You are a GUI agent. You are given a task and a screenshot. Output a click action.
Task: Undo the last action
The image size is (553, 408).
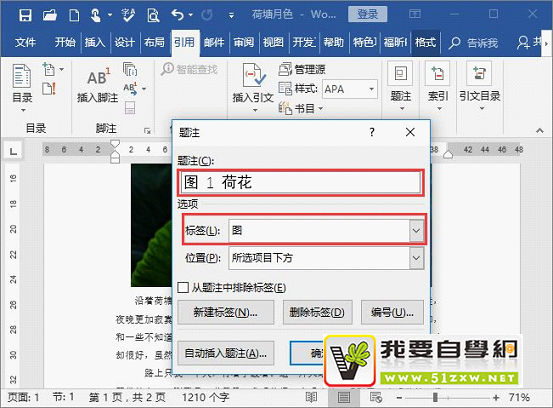tap(177, 15)
